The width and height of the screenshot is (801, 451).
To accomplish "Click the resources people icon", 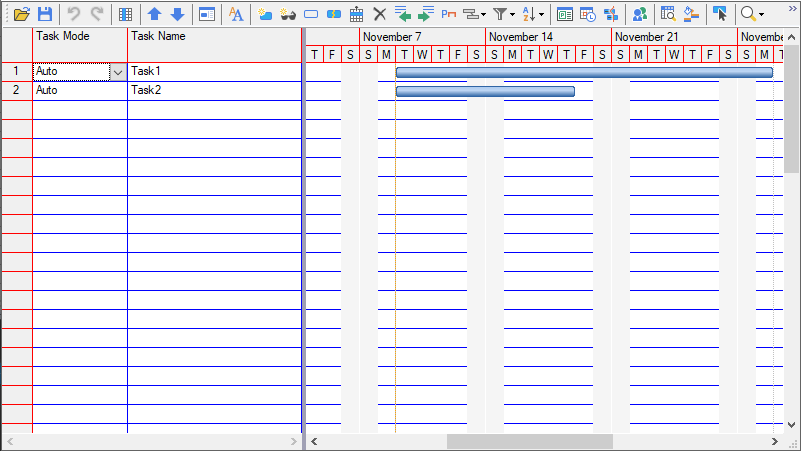I will click(640, 14).
